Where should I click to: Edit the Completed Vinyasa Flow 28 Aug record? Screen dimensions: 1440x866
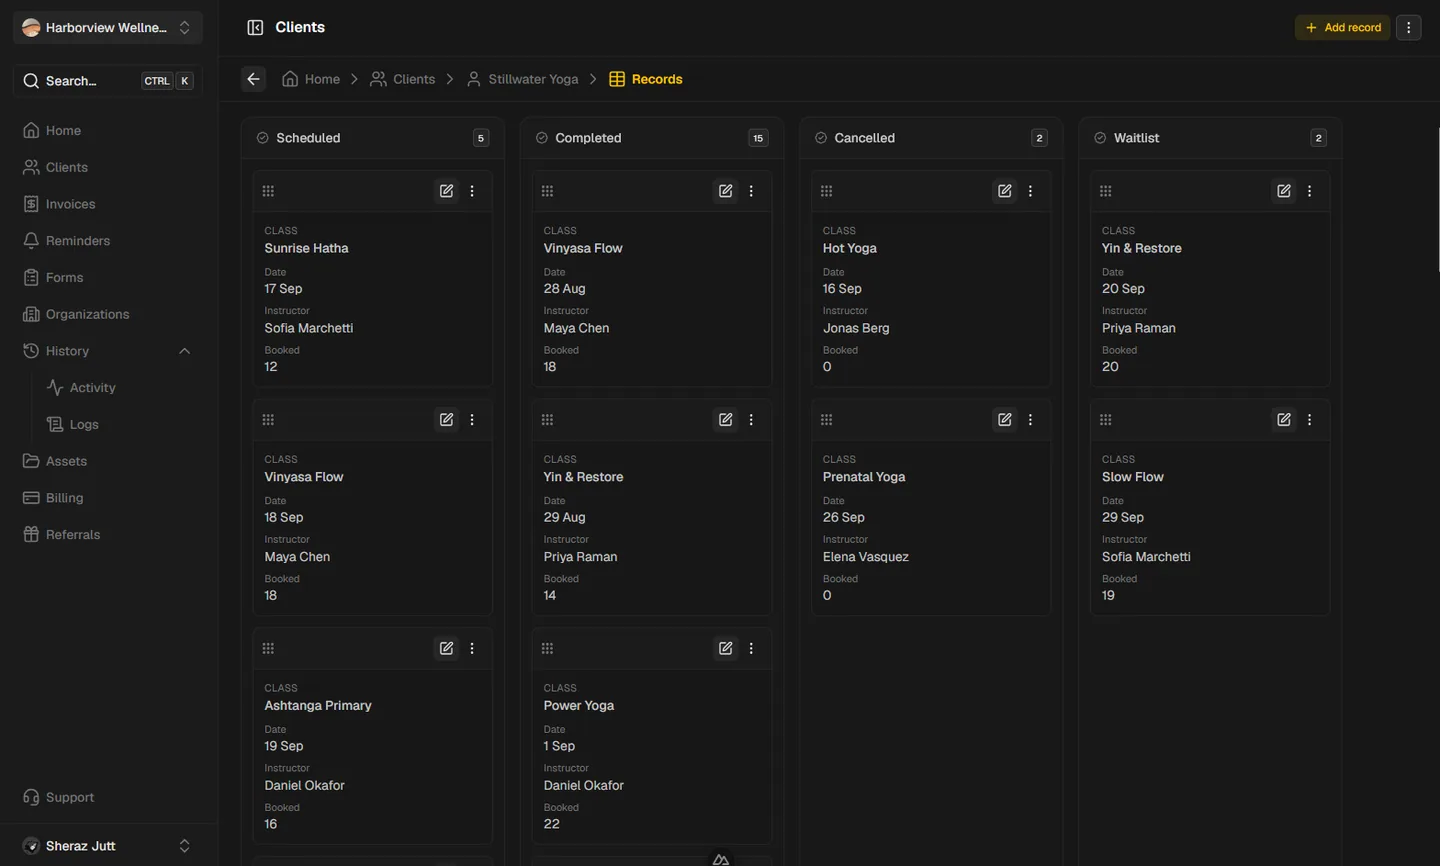coord(726,191)
